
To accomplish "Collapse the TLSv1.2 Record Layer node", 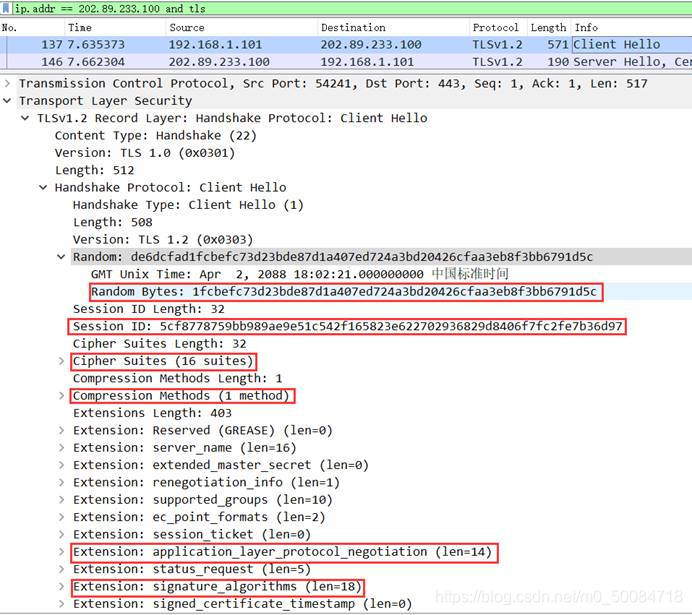I will 25,118.
